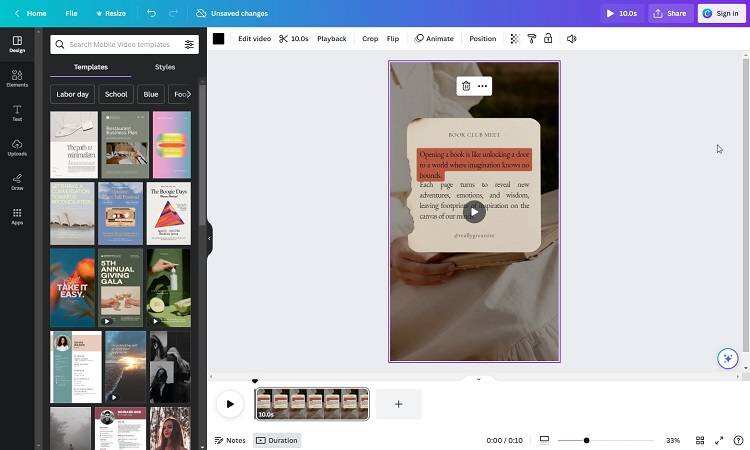Viewport: 750px width, 450px height.
Task: Go to Home
Action: tap(36, 13)
